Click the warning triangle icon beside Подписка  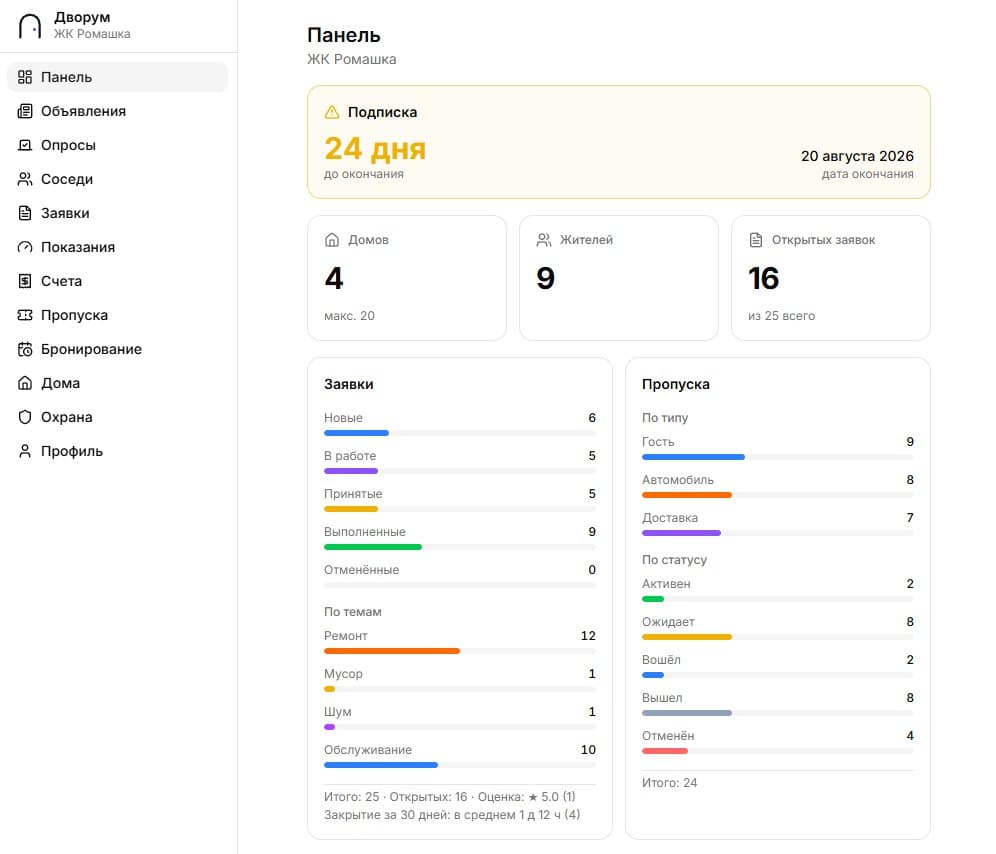332,112
